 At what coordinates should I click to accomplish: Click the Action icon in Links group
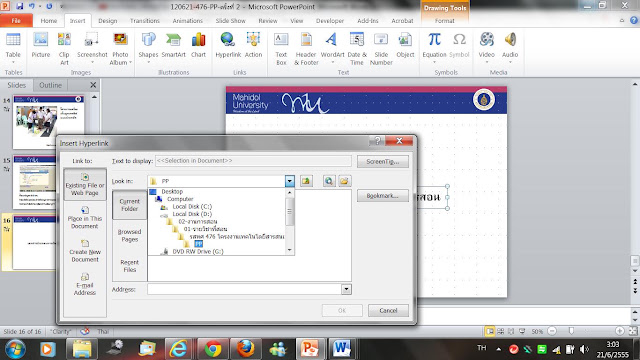[x=253, y=46]
